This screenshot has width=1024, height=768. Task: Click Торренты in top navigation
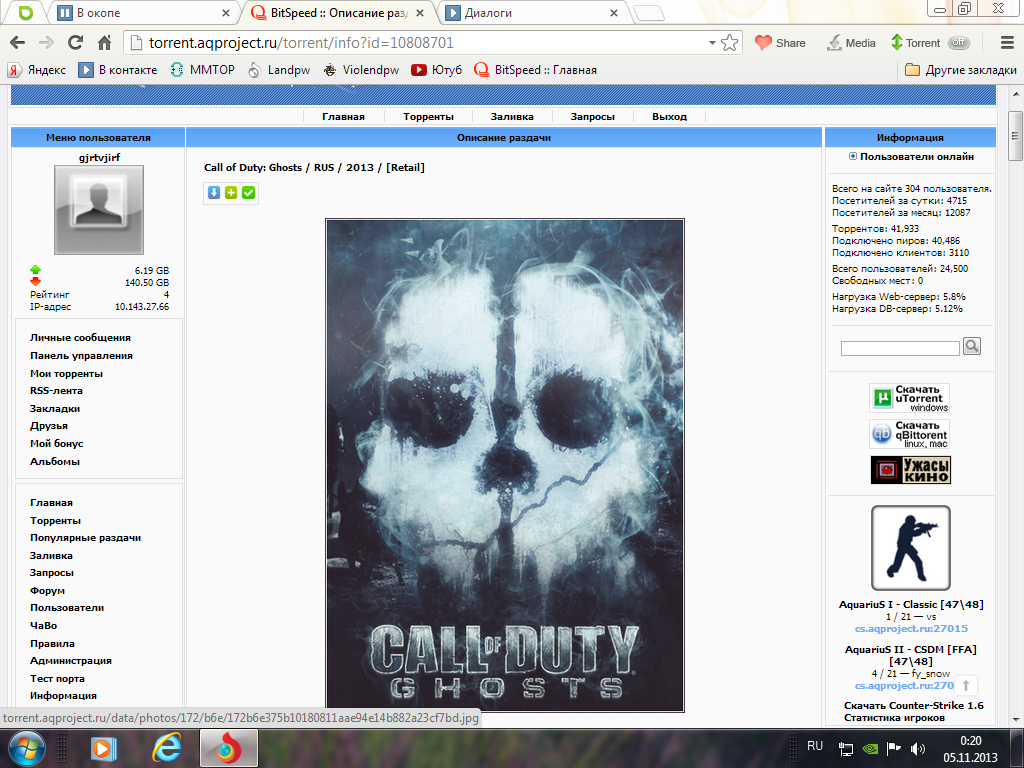click(x=428, y=116)
